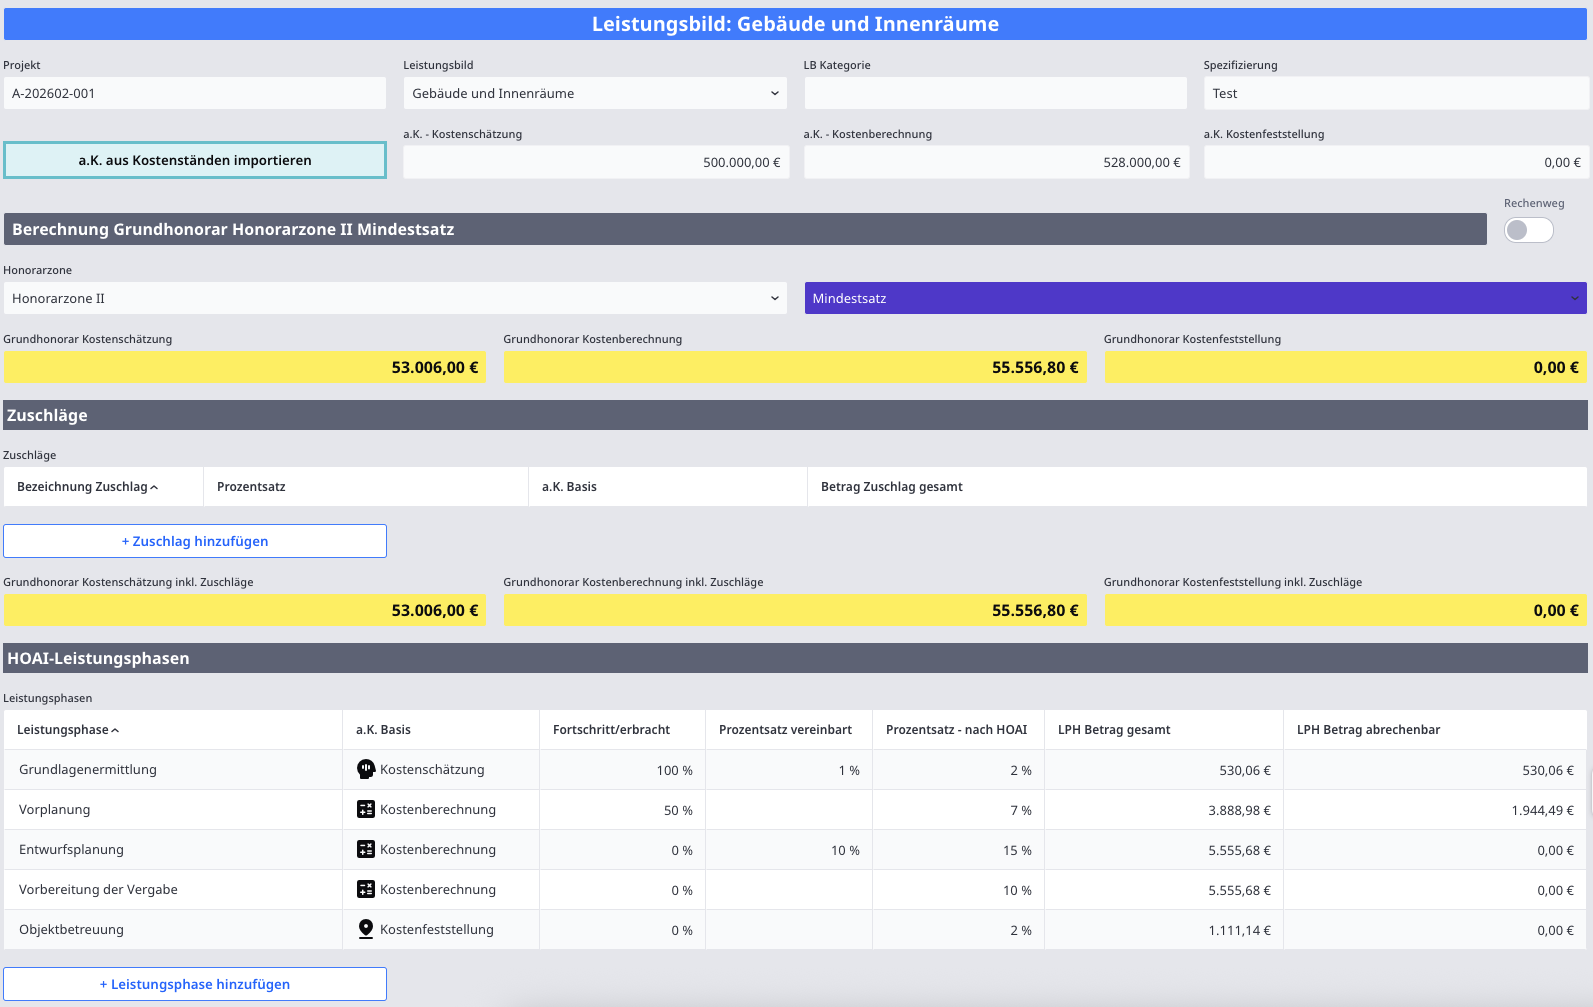Click into the Projekt input field
The height and width of the screenshot is (1007, 1593).
(x=195, y=93)
